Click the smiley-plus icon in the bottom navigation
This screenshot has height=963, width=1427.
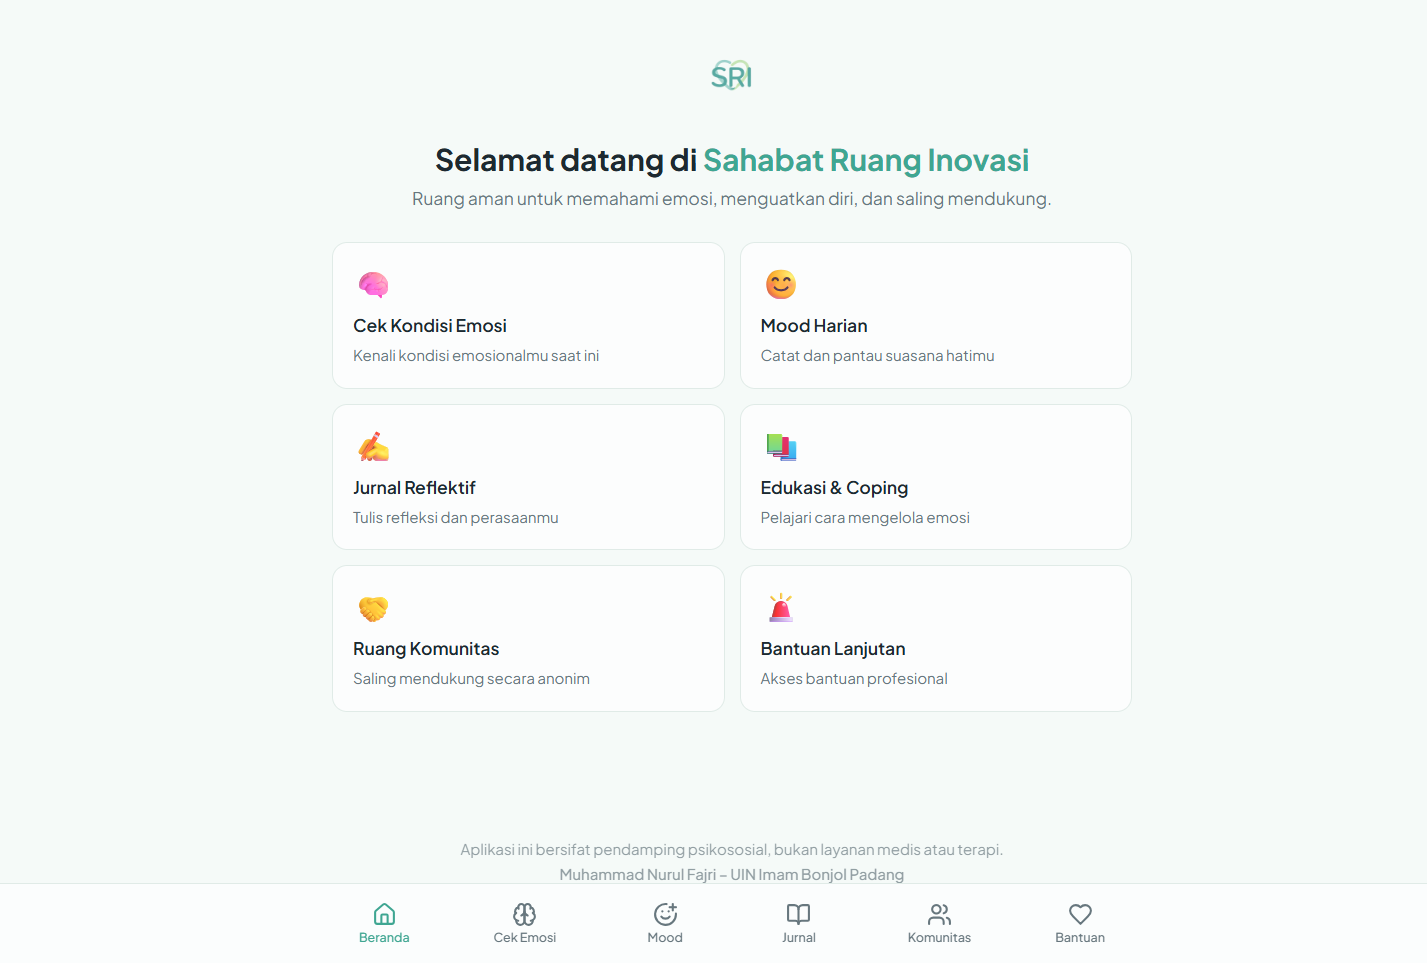click(x=665, y=914)
